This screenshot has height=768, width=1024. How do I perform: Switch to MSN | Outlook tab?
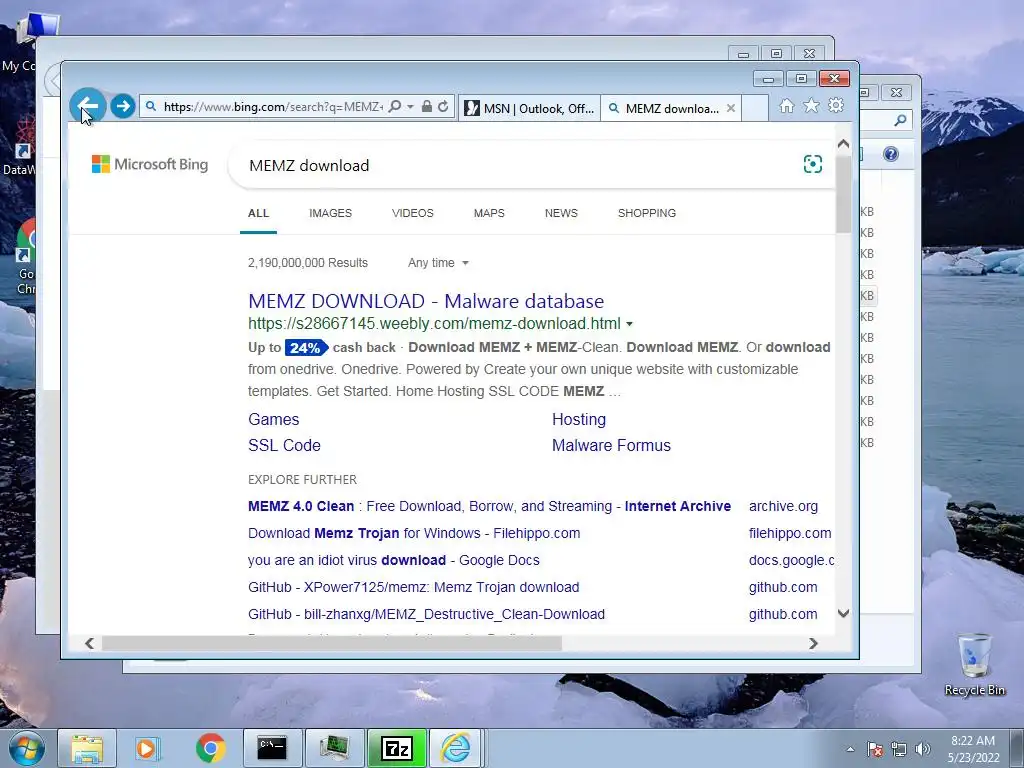pyautogui.click(x=530, y=108)
